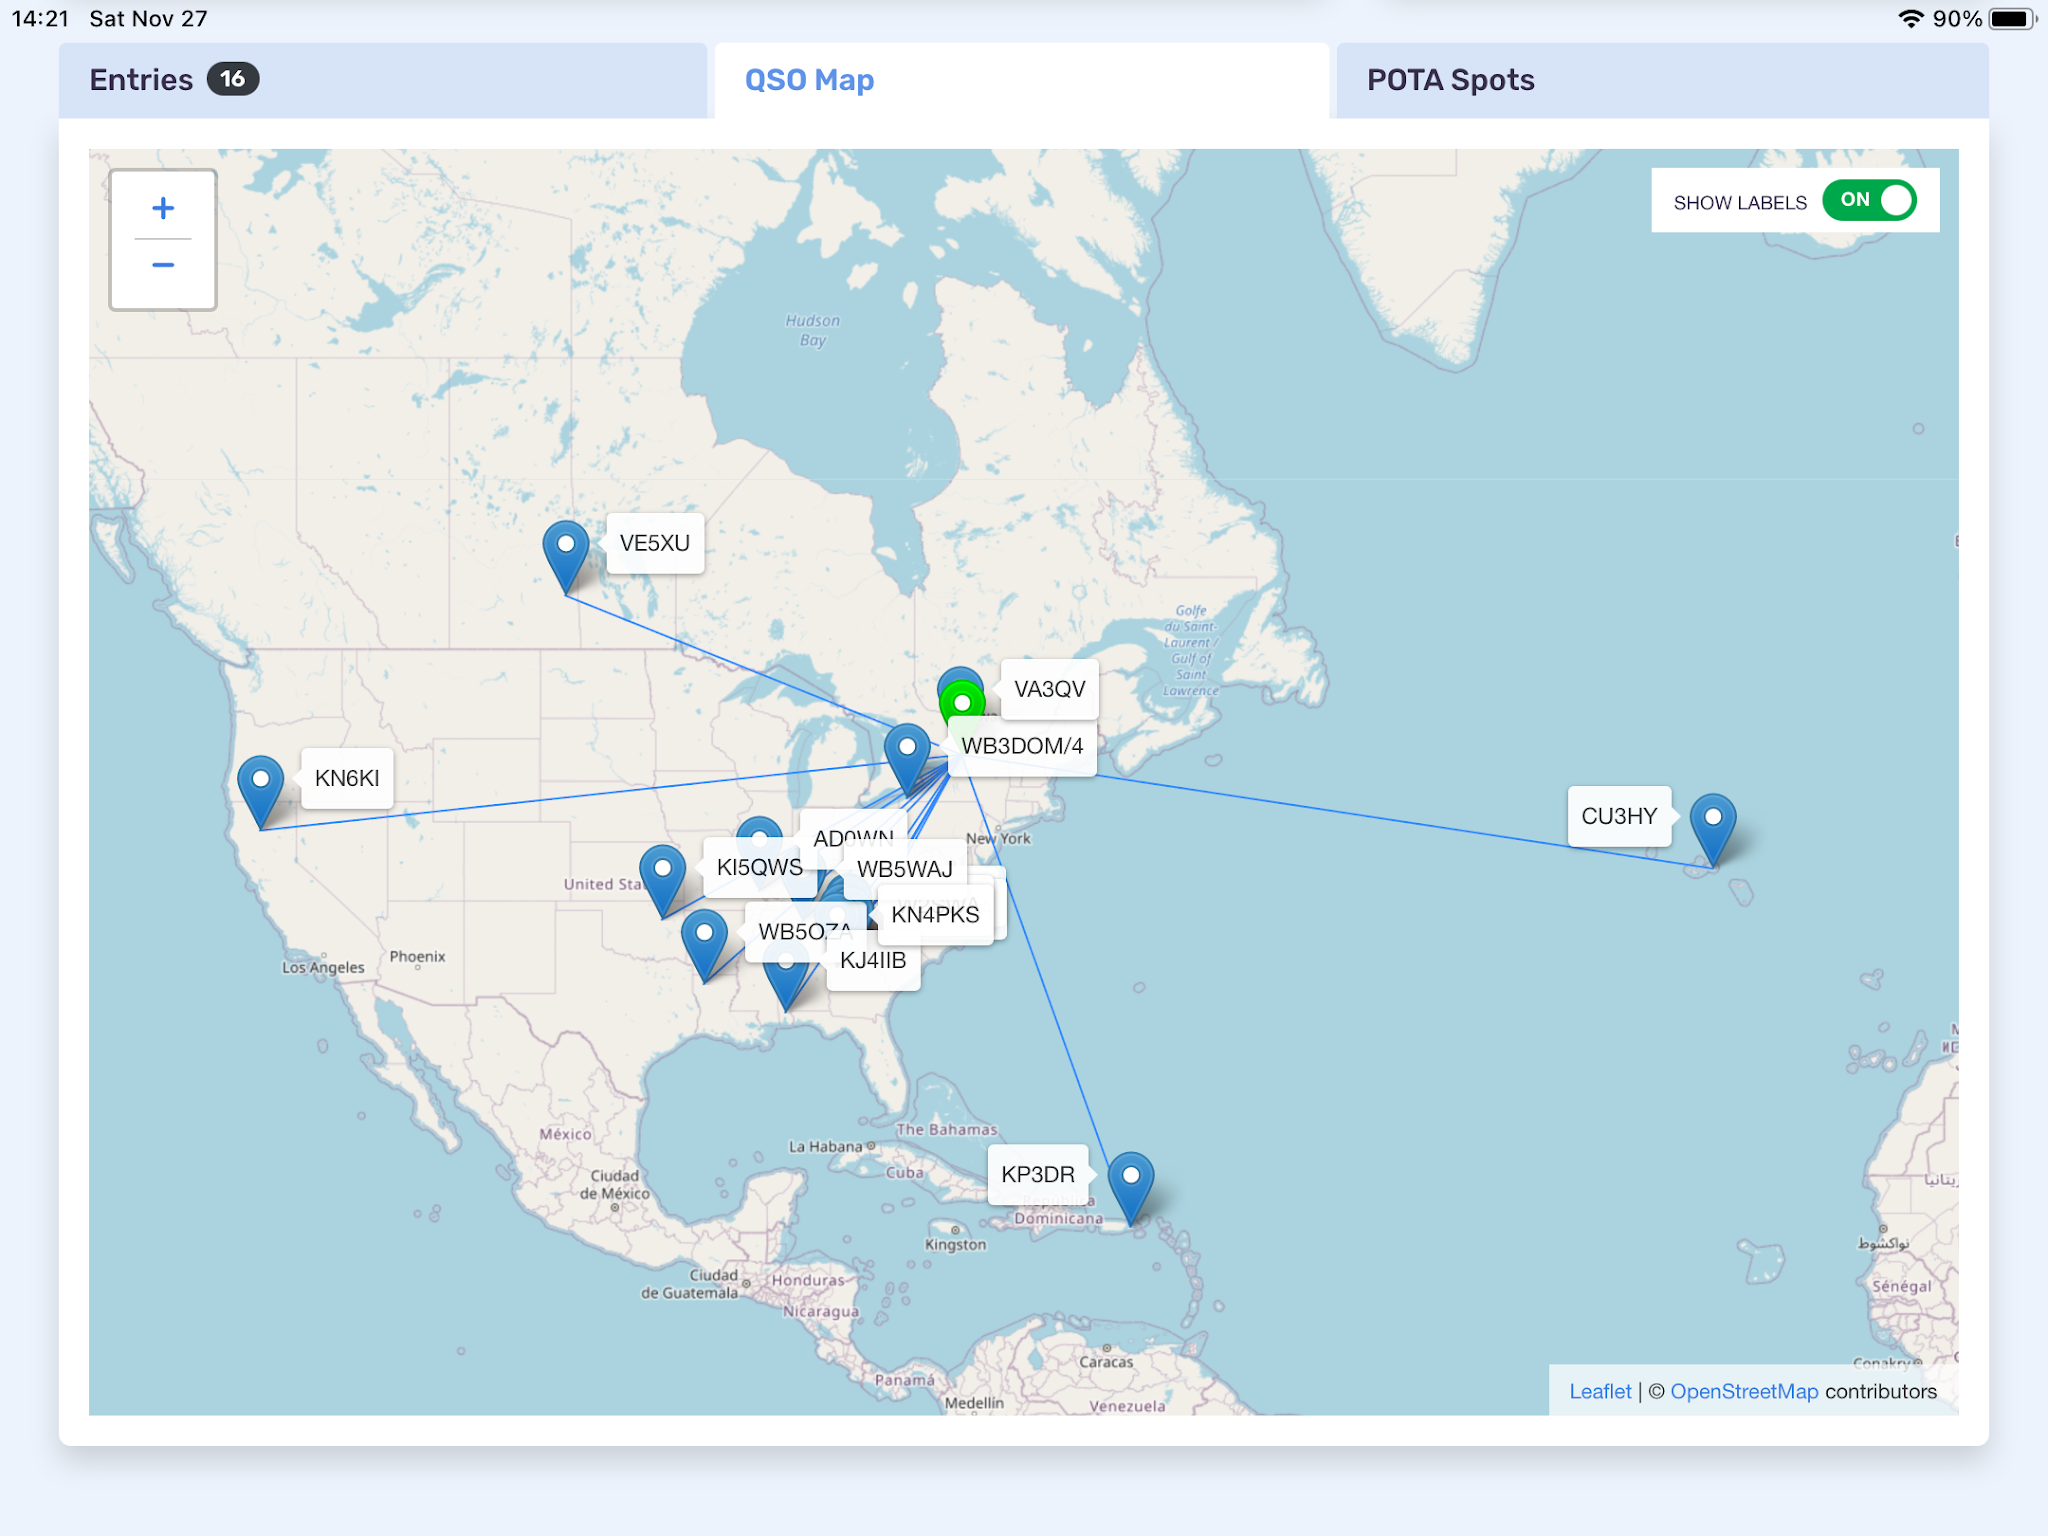Click the green home station marker
This screenshot has height=1536, width=2048.
click(x=962, y=703)
